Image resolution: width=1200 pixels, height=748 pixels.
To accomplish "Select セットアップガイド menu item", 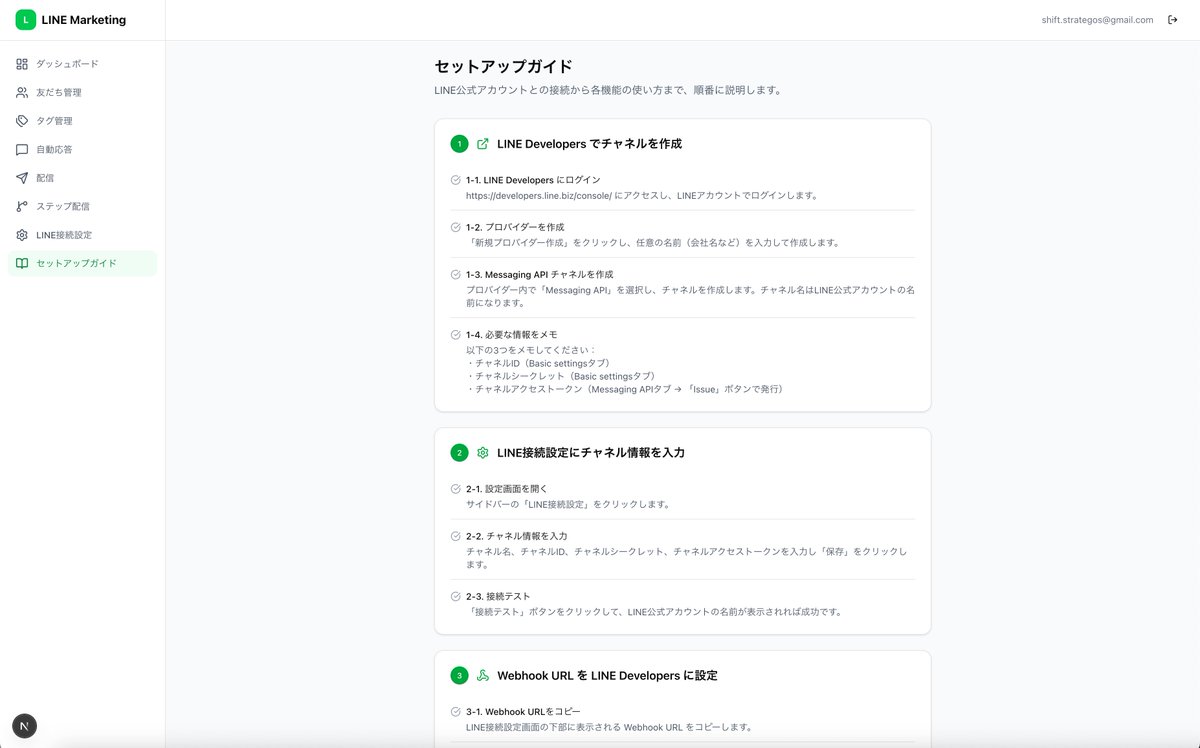I will 82,264.
